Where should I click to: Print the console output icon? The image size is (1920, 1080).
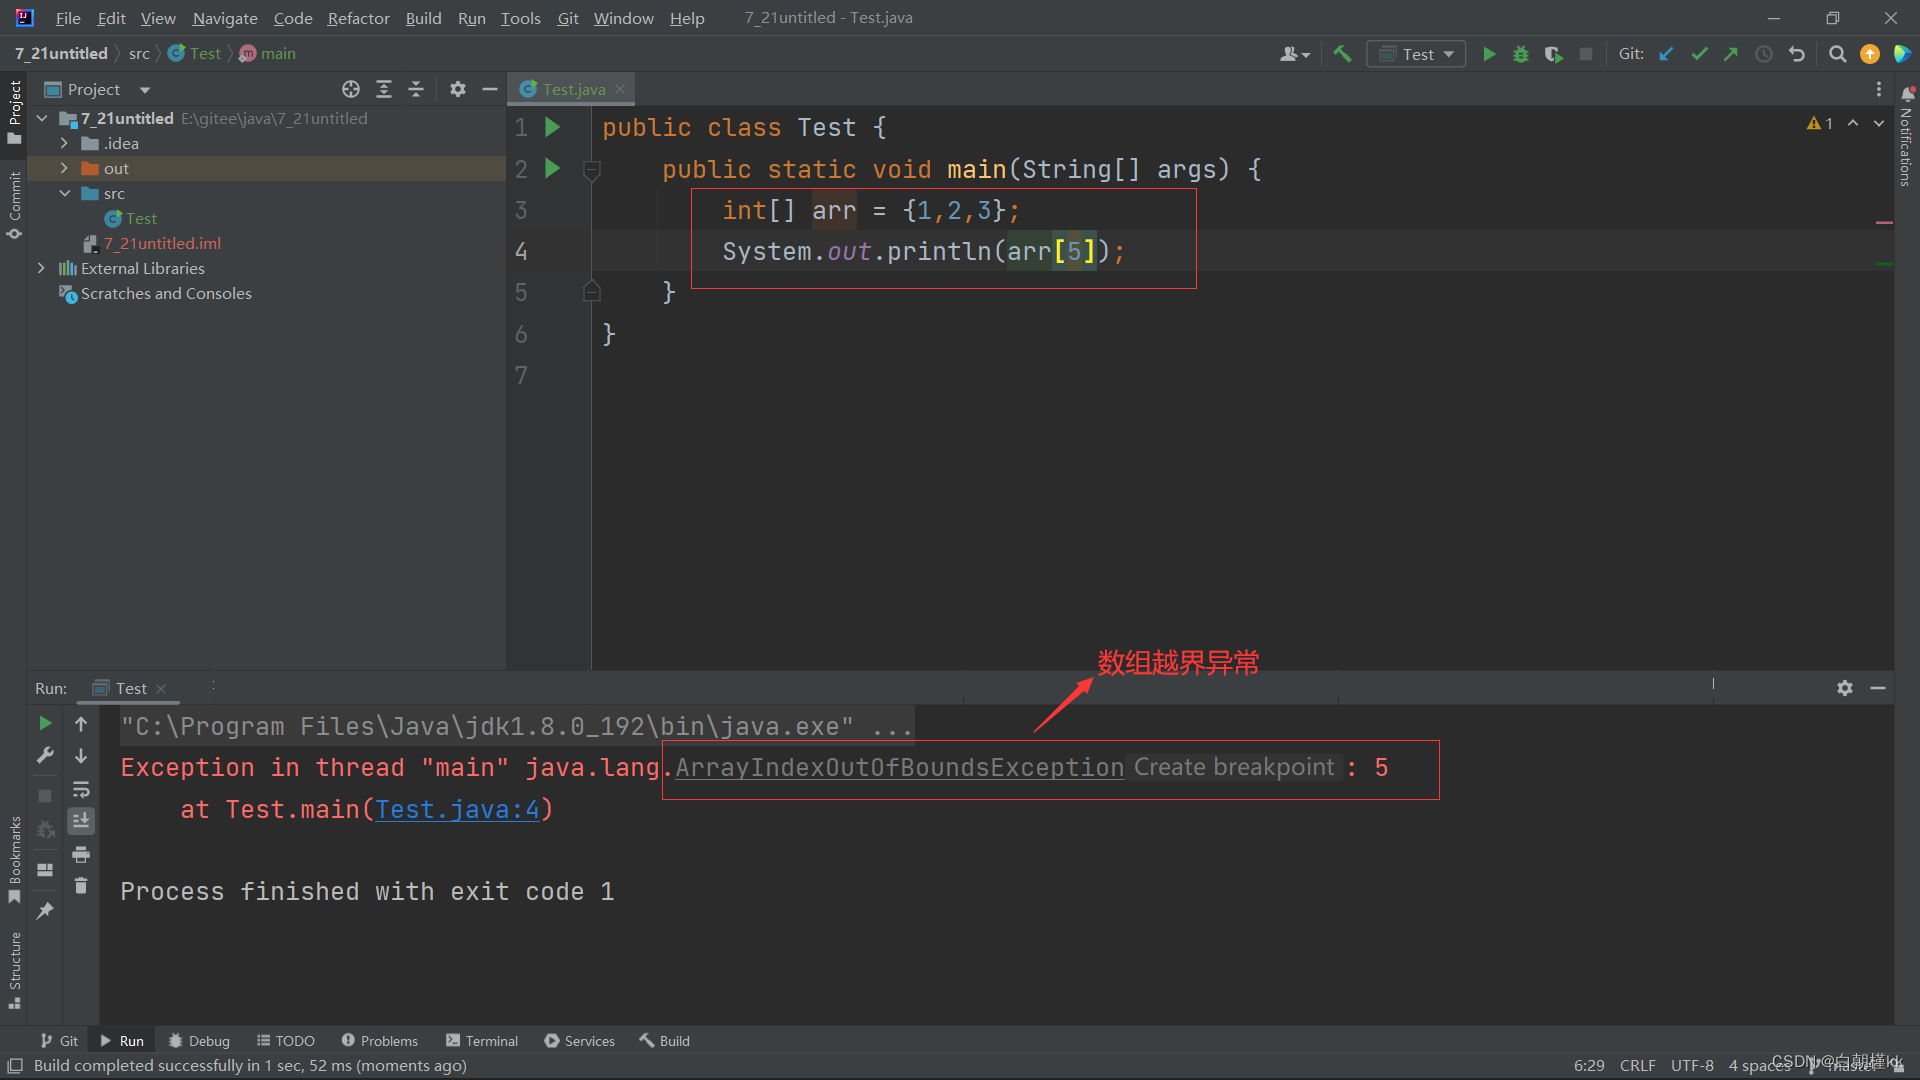pyautogui.click(x=81, y=854)
